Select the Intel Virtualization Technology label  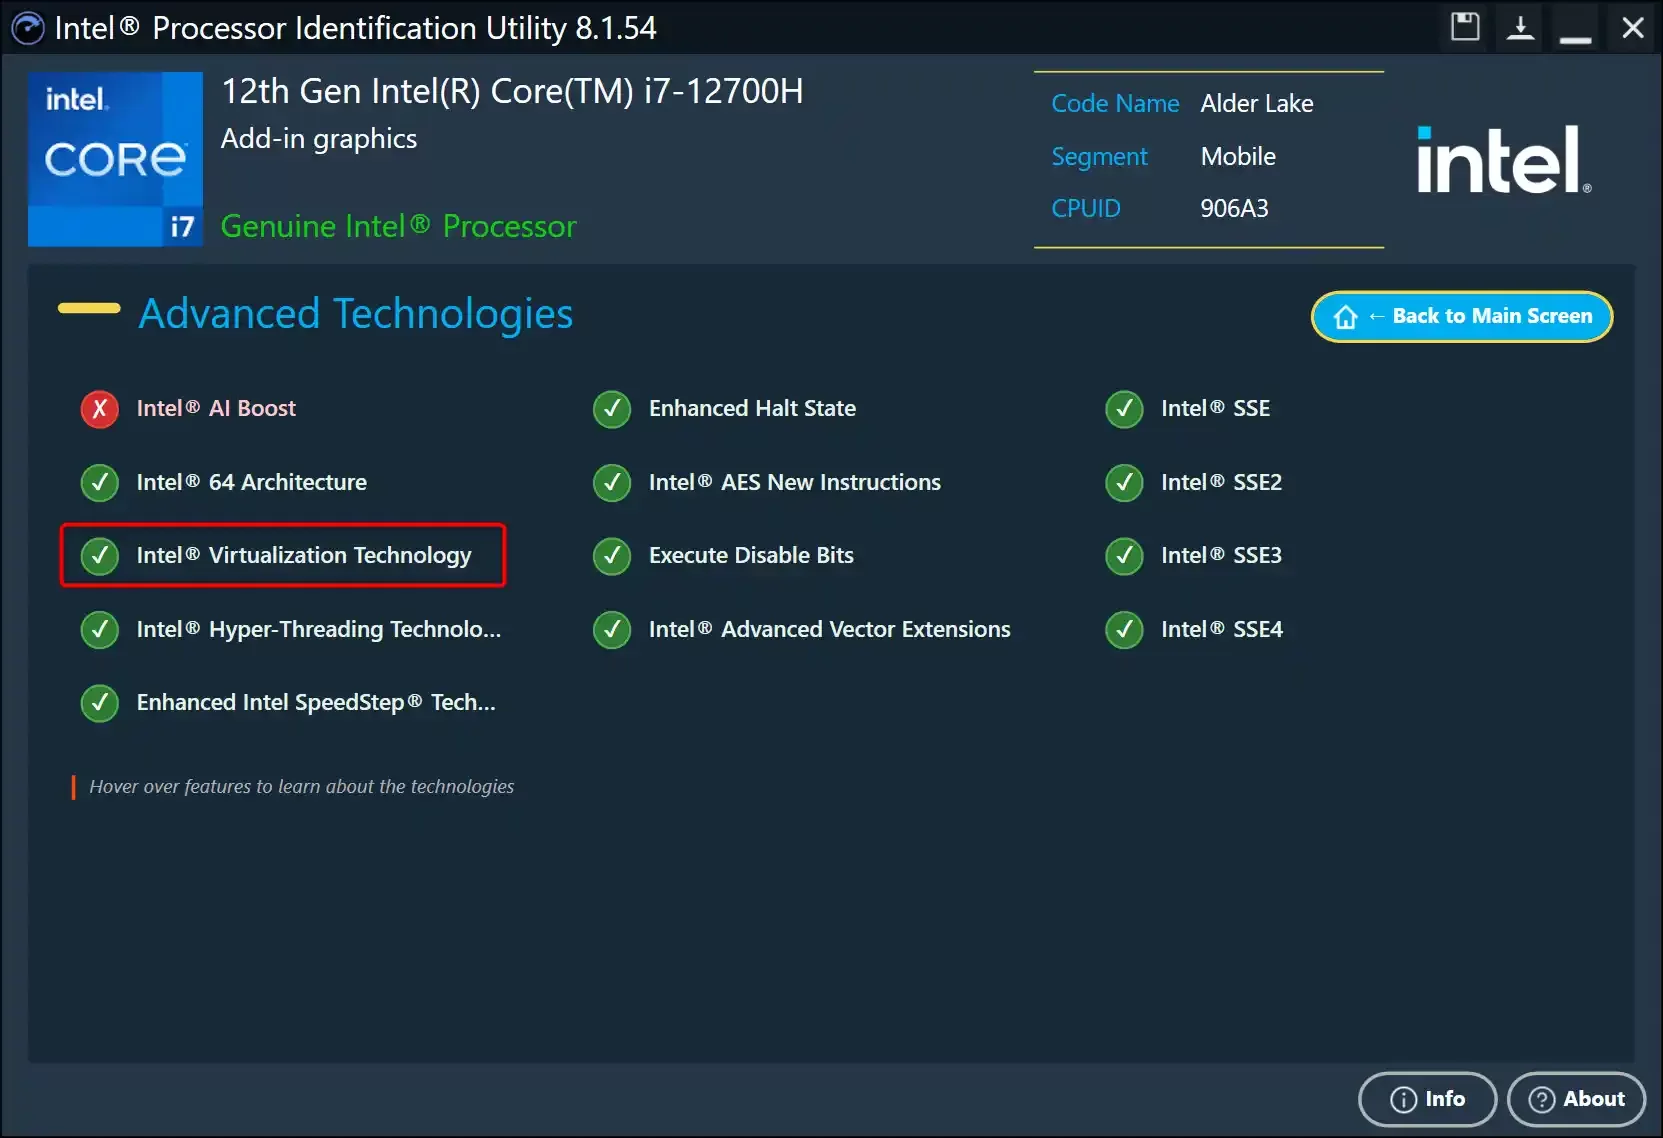click(304, 555)
